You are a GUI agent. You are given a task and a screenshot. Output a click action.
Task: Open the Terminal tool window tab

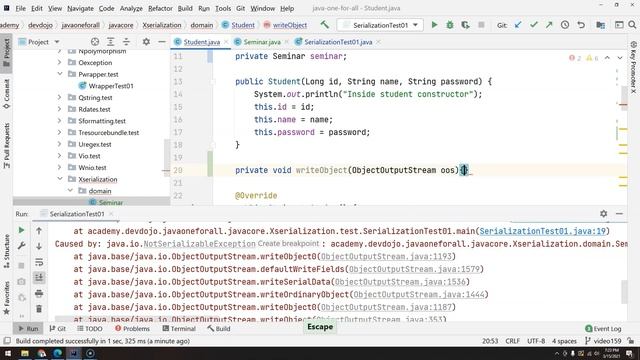pyautogui.click(x=179, y=329)
